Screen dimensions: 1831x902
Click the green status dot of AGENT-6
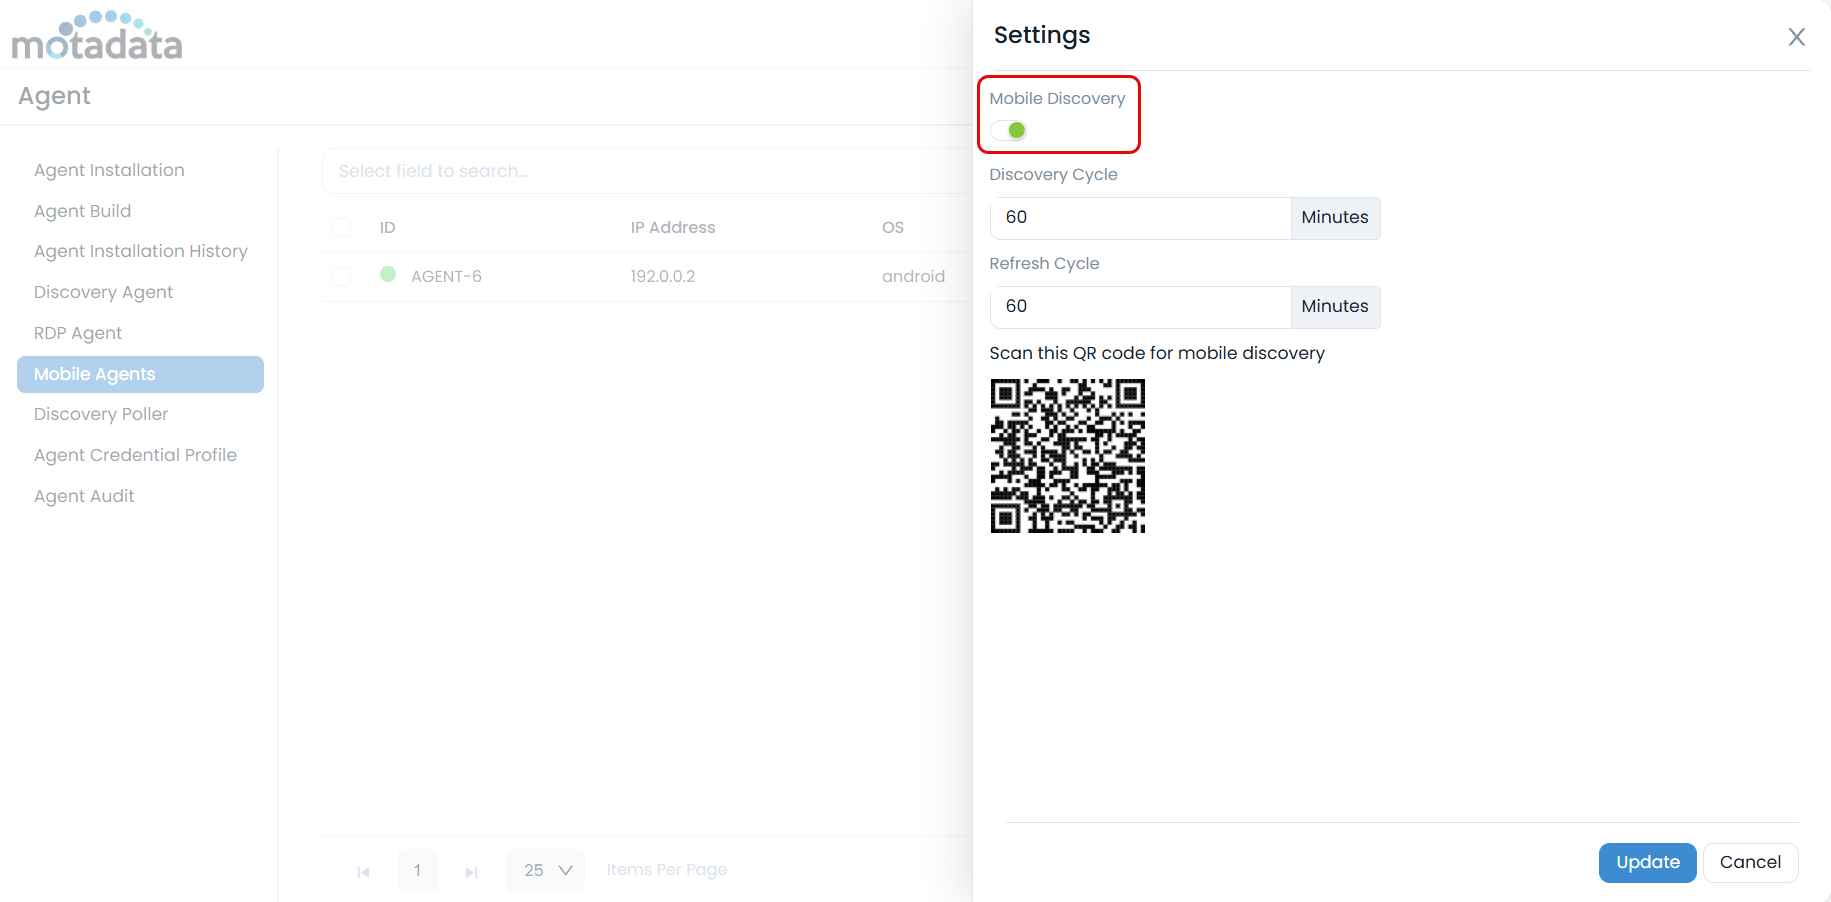[x=388, y=274]
